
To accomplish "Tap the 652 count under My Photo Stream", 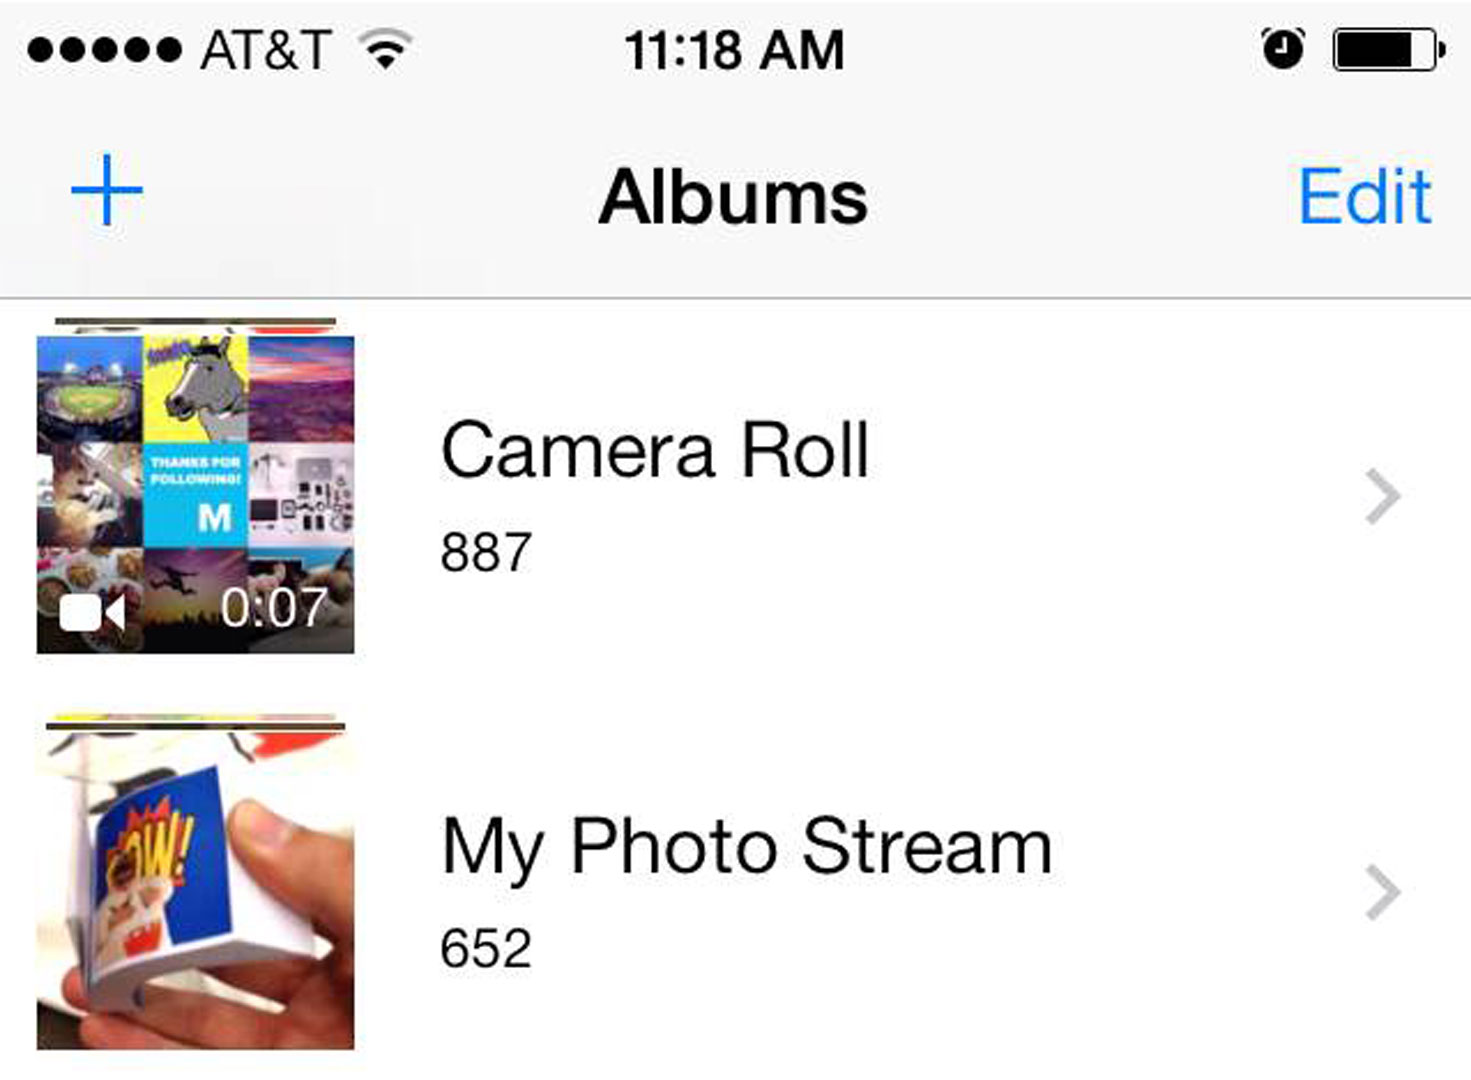I will click(486, 949).
